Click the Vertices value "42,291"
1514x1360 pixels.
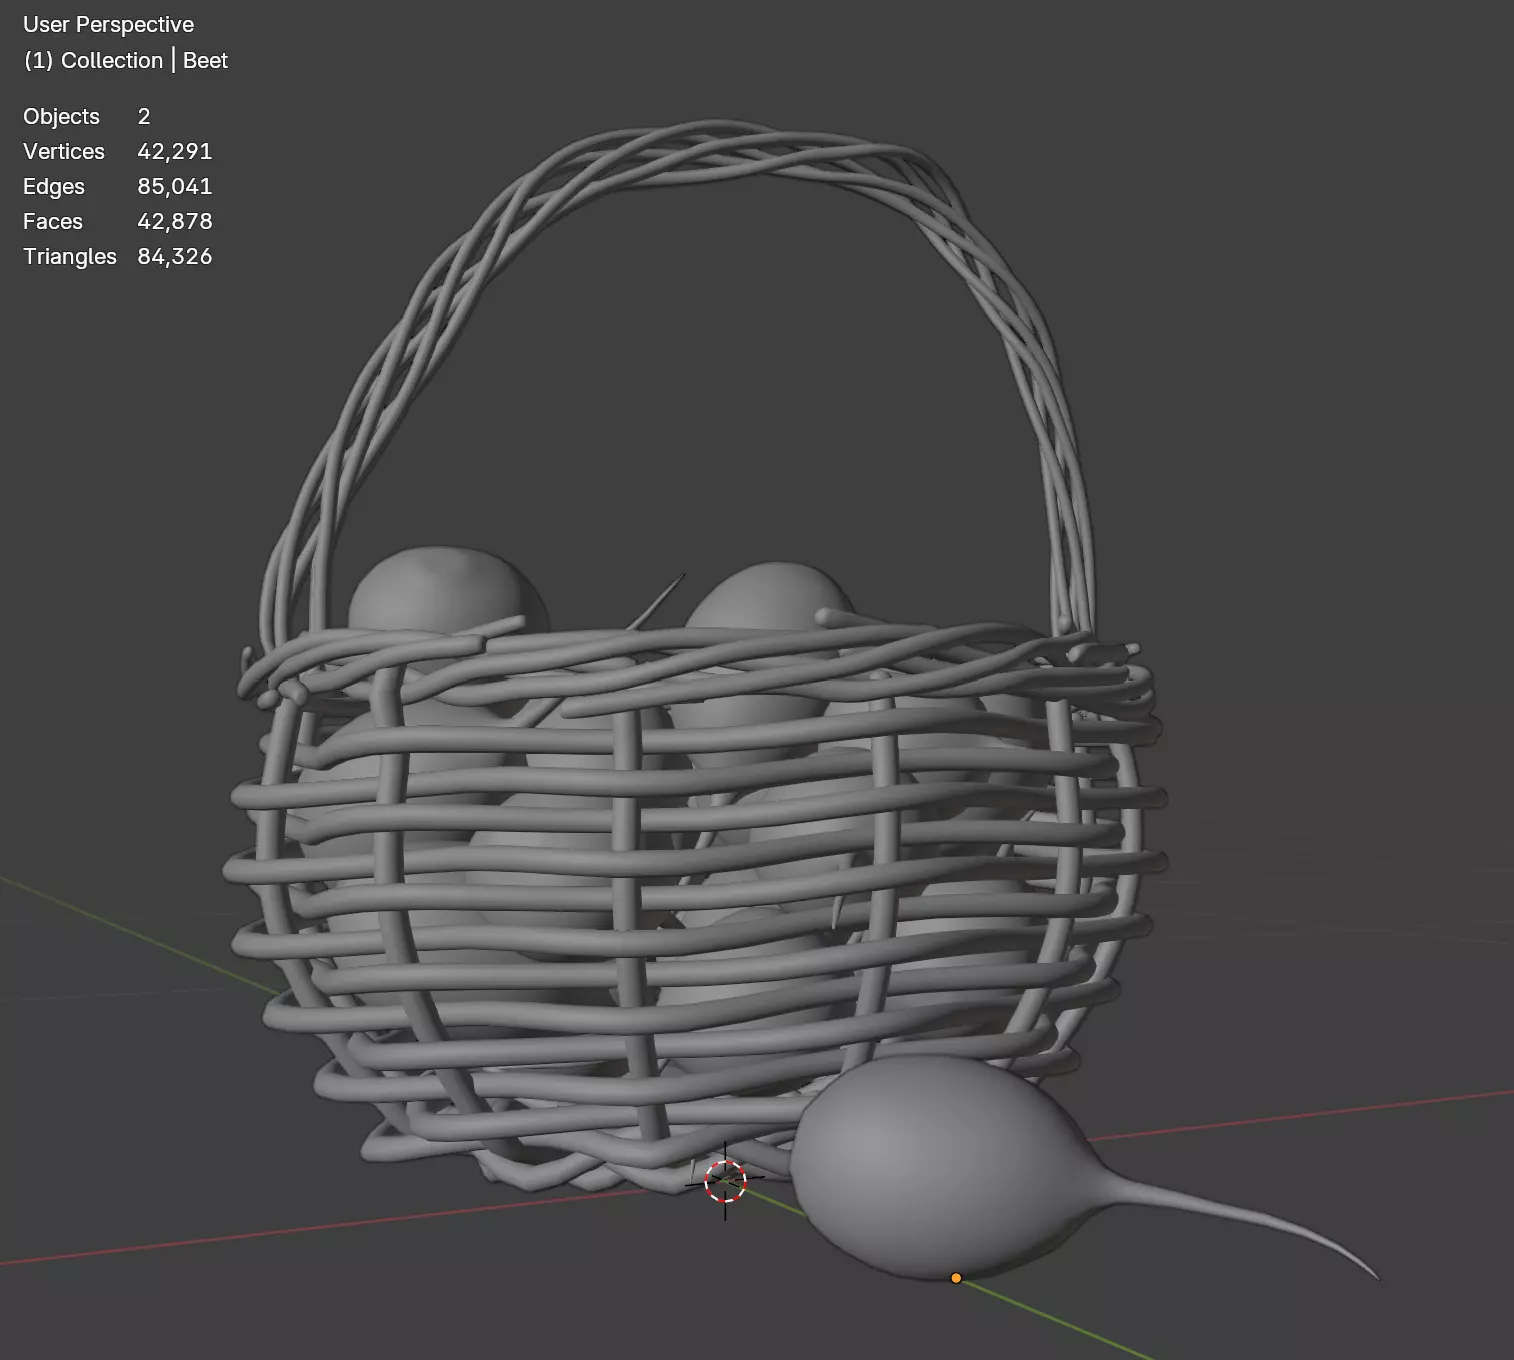(175, 151)
